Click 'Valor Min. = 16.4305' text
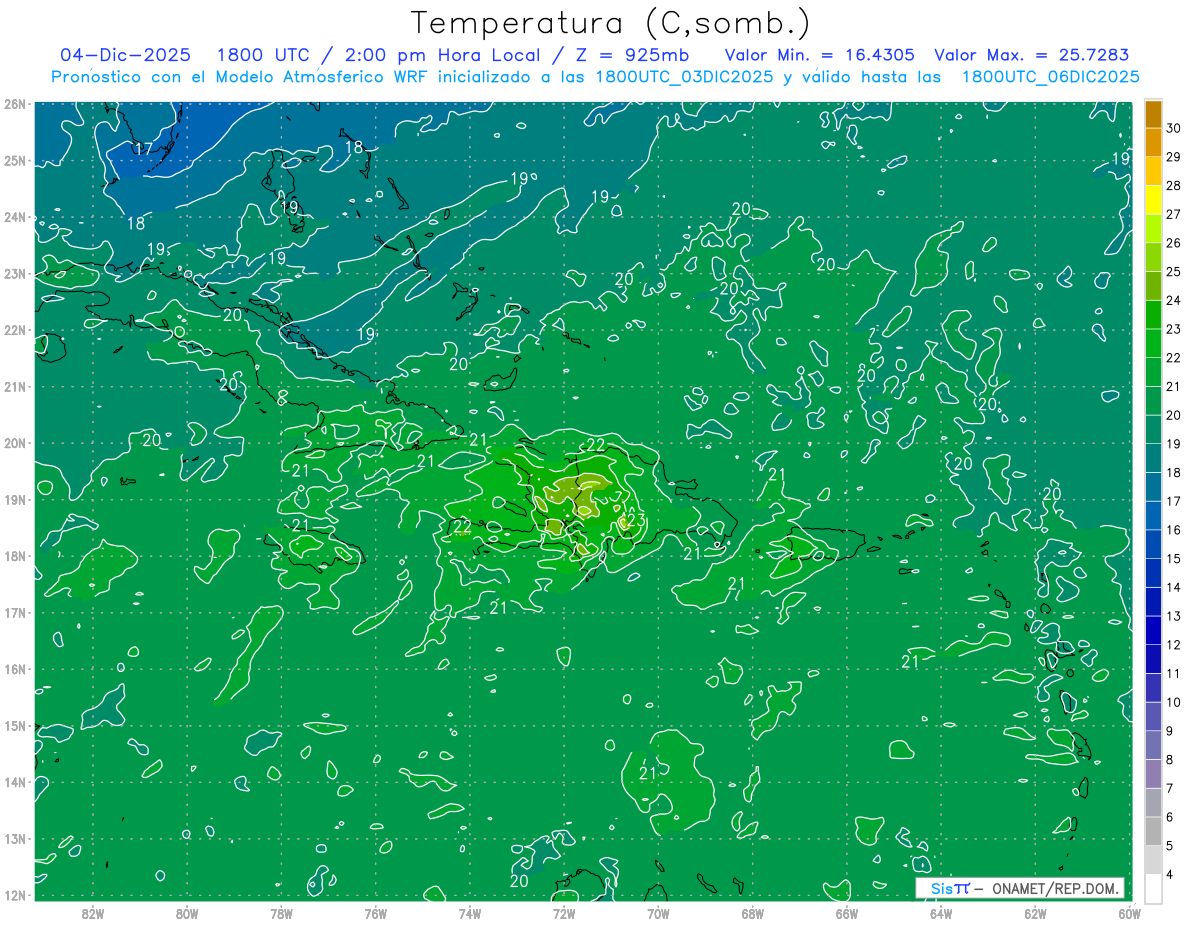This screenshot has height=927, width=1200. (x=819, y=55)
